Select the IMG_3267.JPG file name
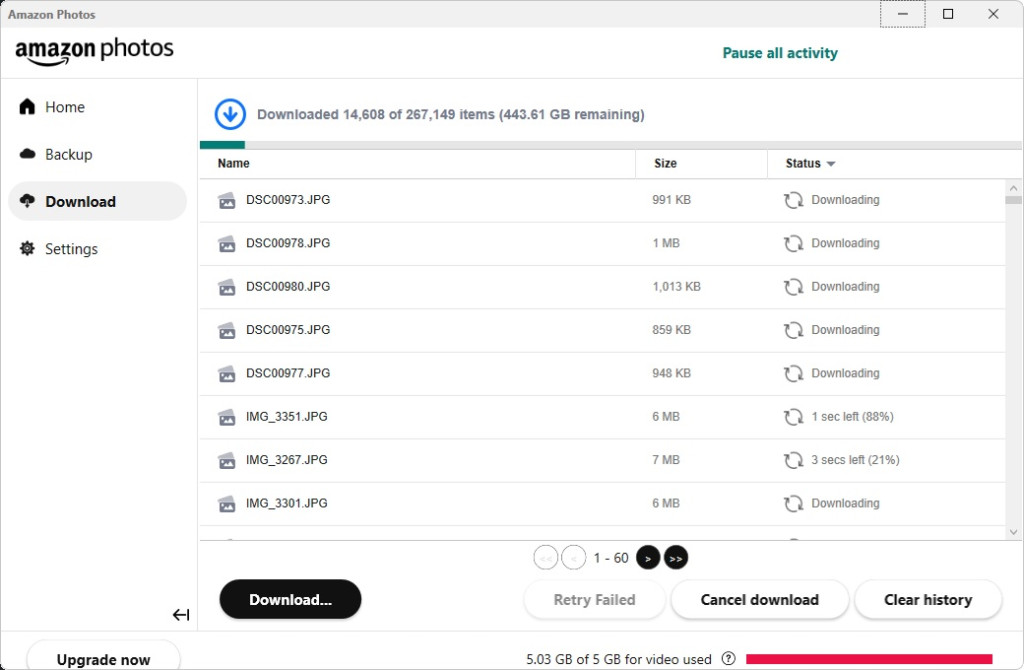Image resolution: width=1024 pixels, height=670 pixels. click(x=287, y=460)
